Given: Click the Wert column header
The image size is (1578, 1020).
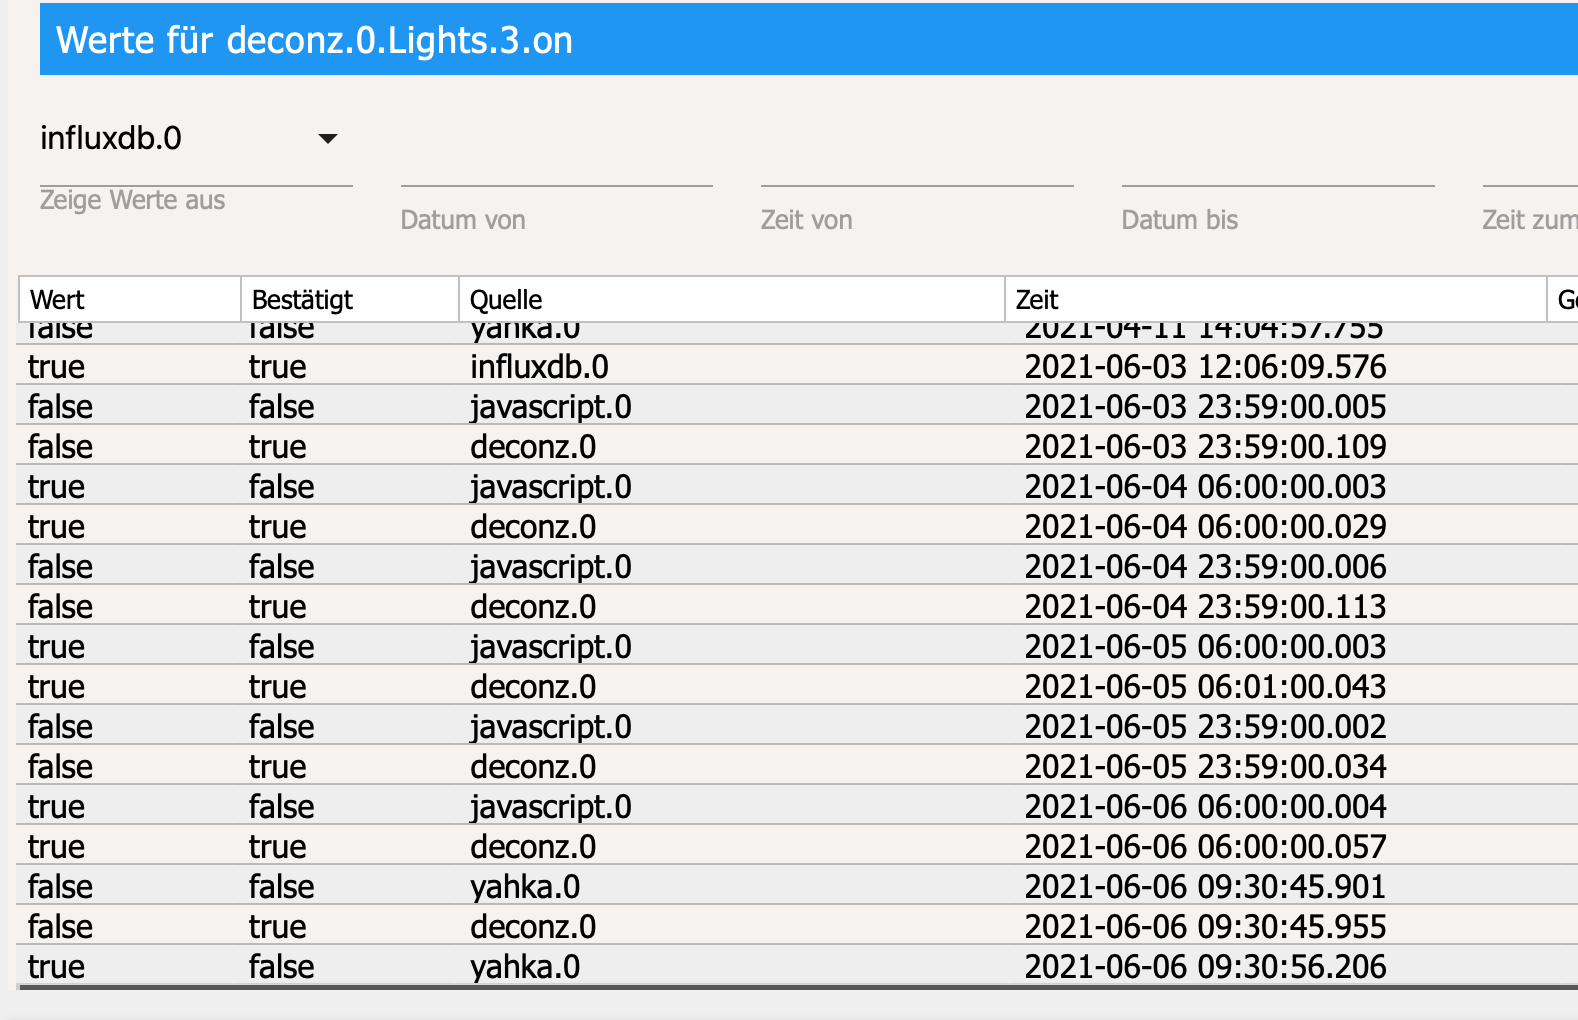Looking at the screenshot, I should pyautogui.click(x=129, y=299).
